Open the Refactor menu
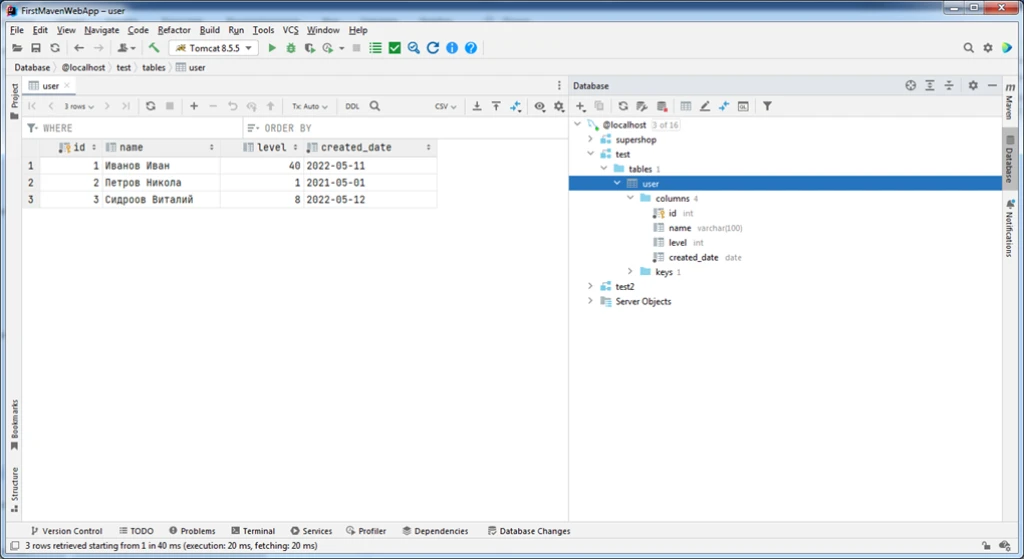This screenshot has width=1024, height=559. (x=174, y=30)
